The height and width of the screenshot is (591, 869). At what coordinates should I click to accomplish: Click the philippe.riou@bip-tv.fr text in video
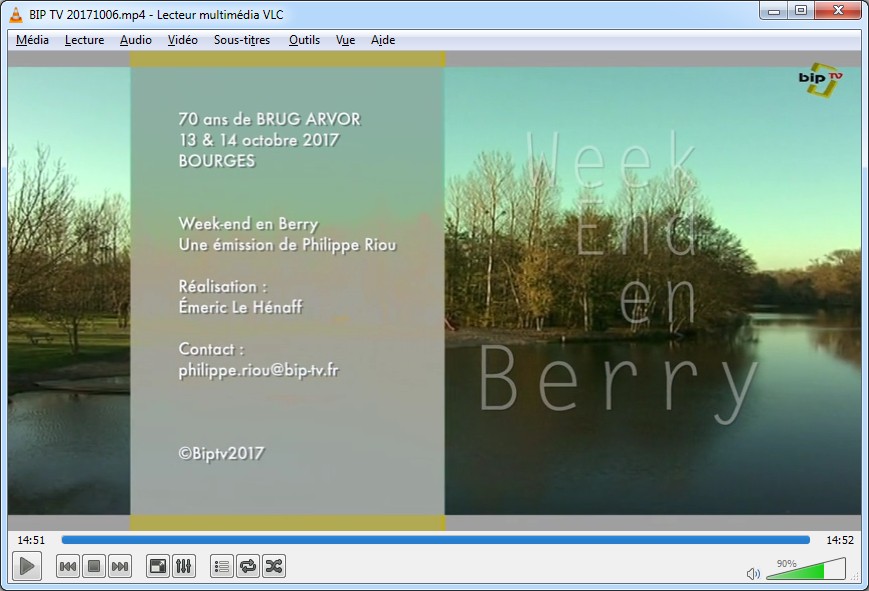pos(258,370)
